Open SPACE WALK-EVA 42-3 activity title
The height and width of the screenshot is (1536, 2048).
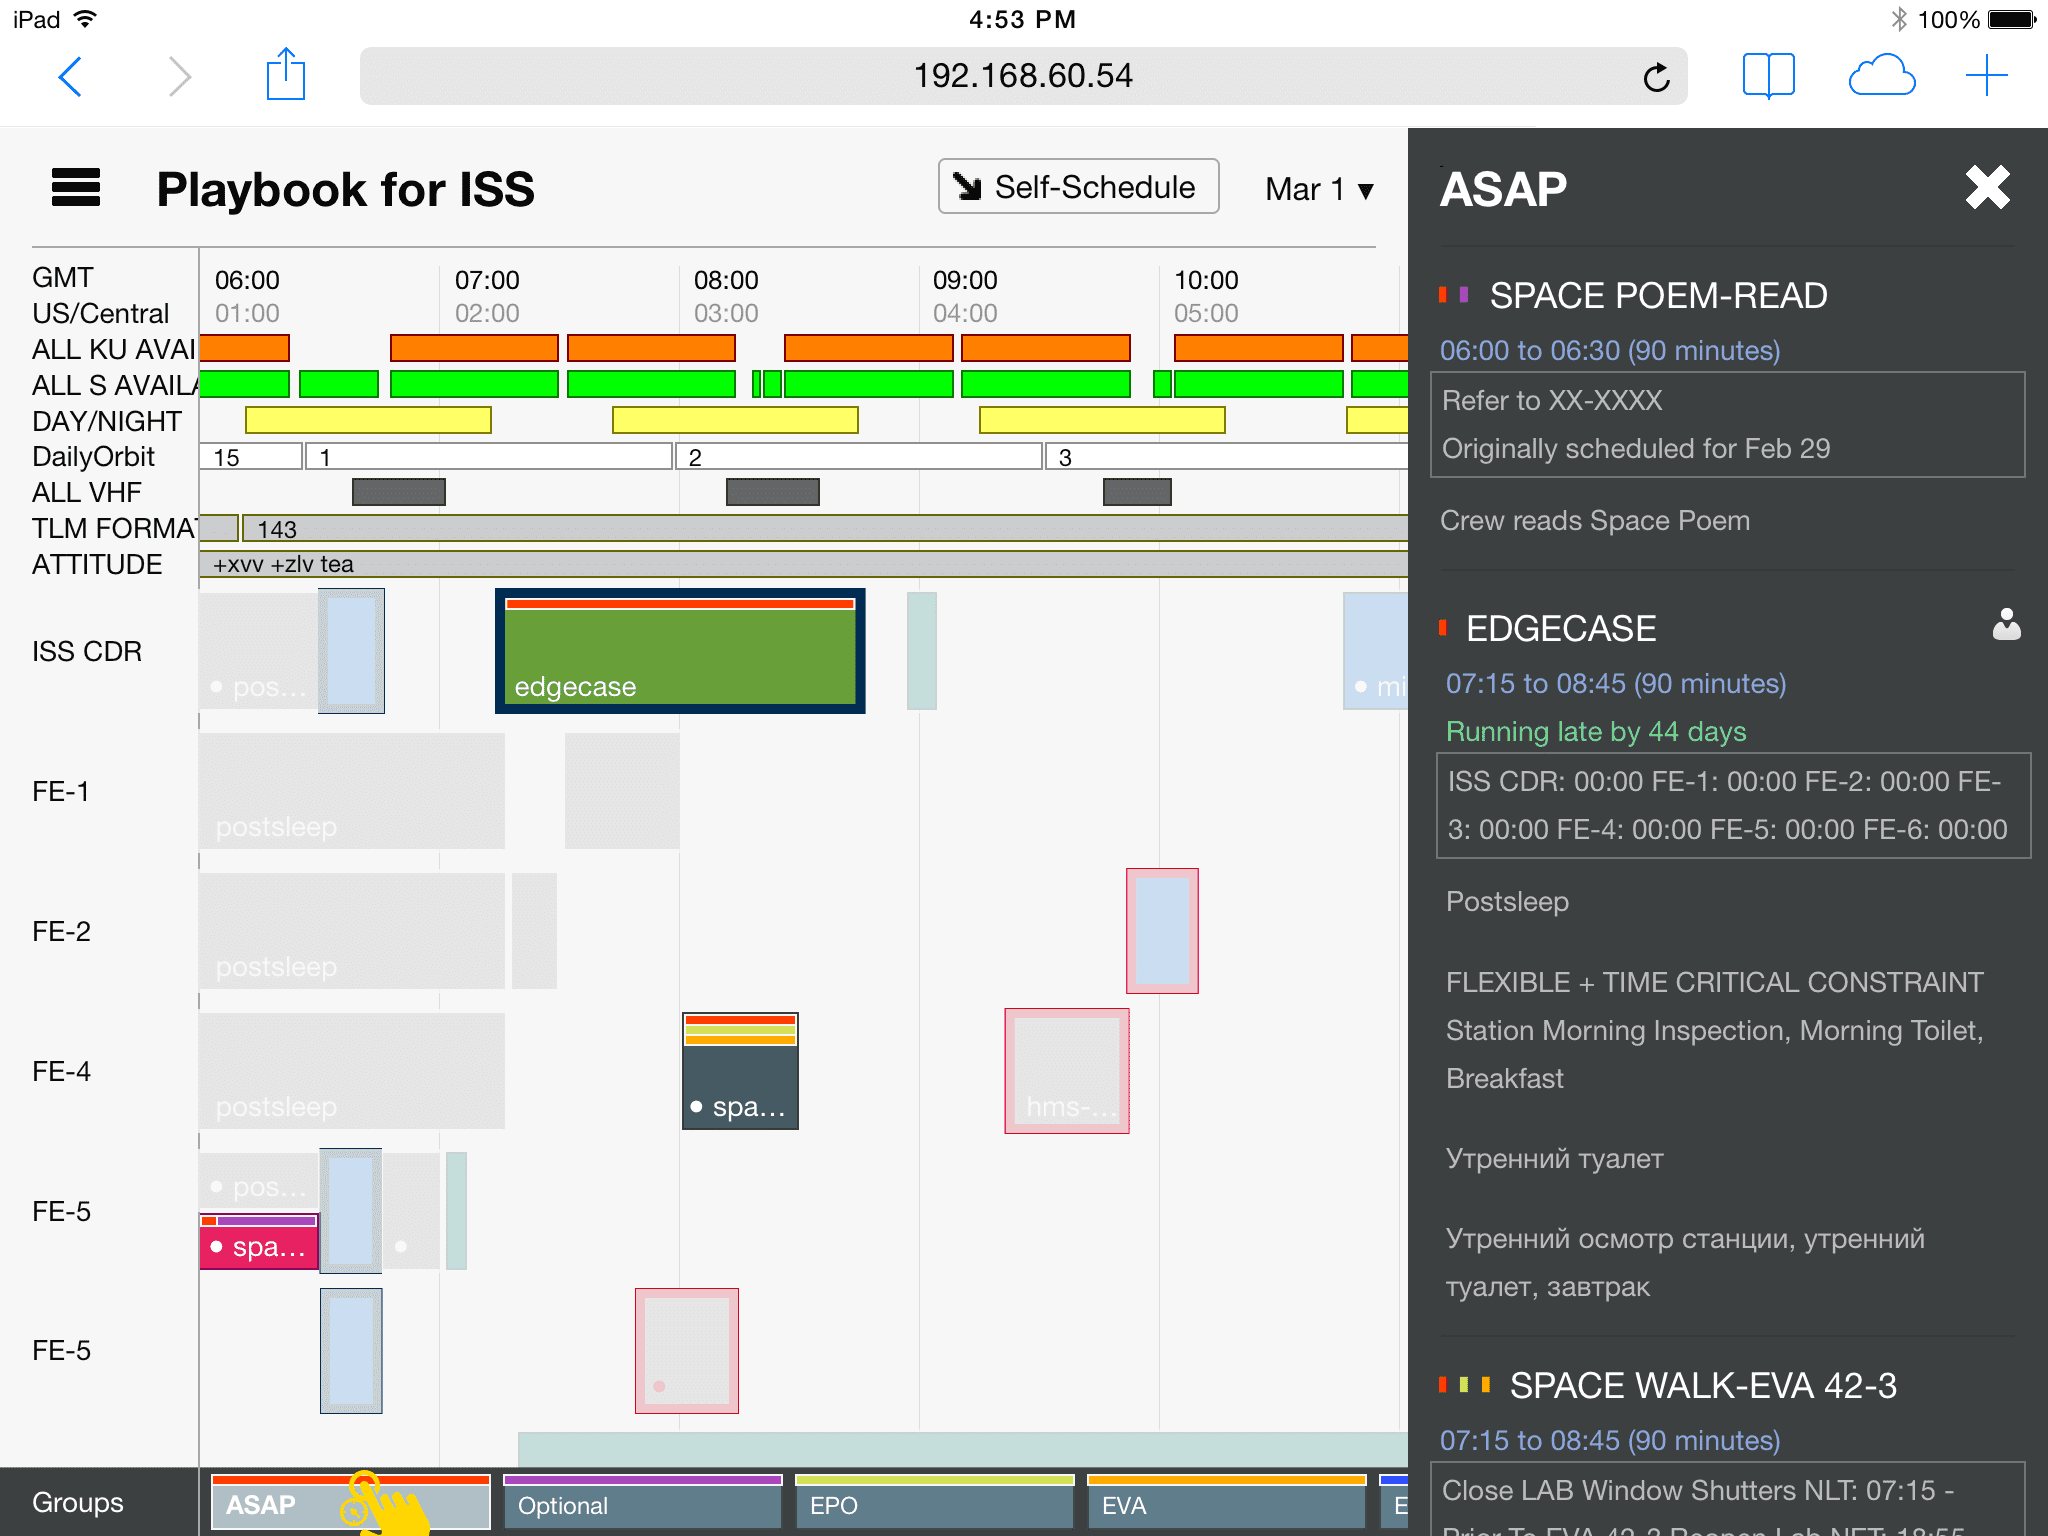coord(1703,1386)
